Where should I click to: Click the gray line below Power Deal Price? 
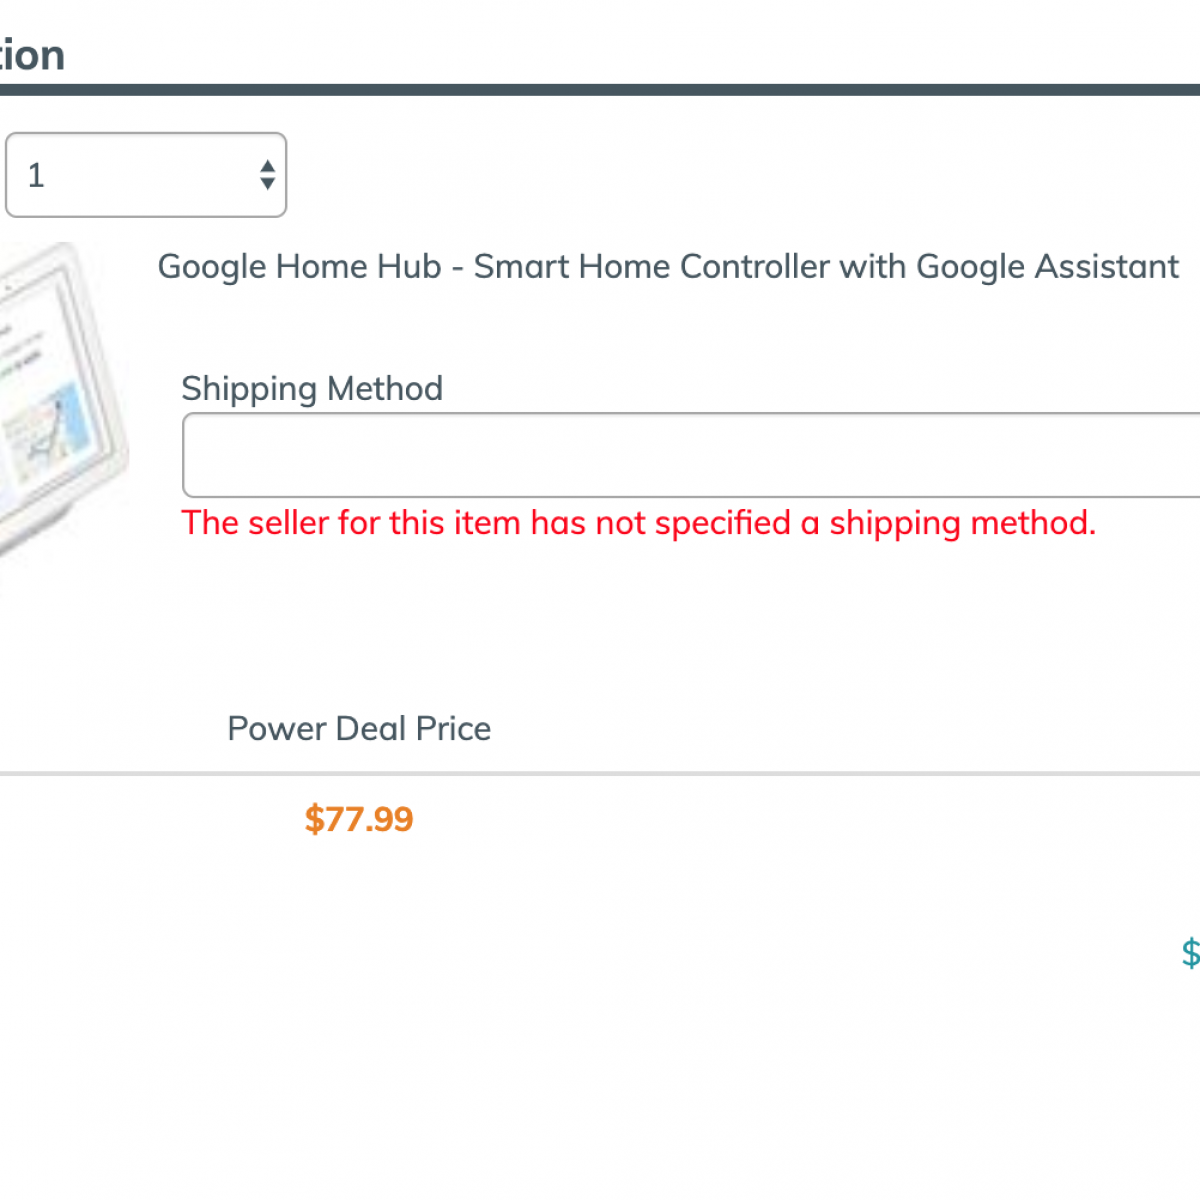pyautogui.click(x=600, y=773)
